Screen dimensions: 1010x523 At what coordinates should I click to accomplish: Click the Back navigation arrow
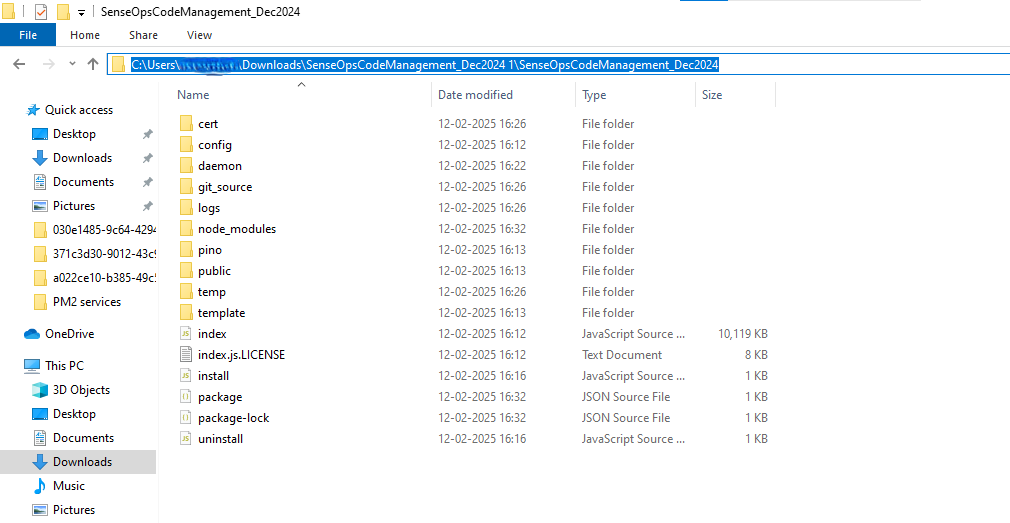[19, 64]
